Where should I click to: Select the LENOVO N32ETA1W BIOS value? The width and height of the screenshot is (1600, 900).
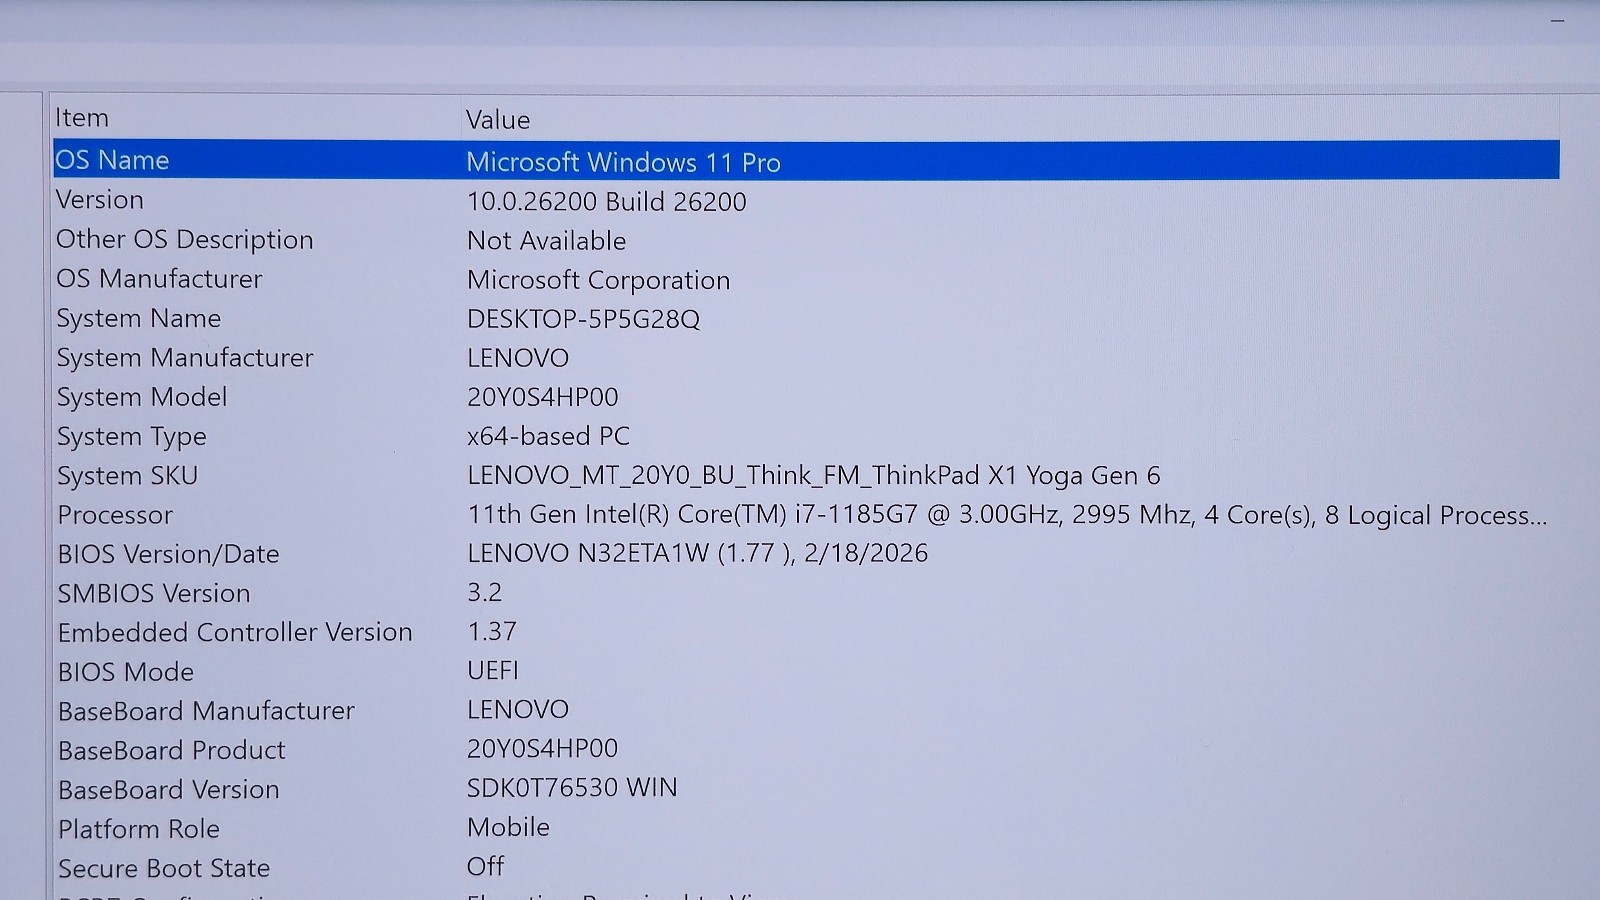(x=698, y=553)
